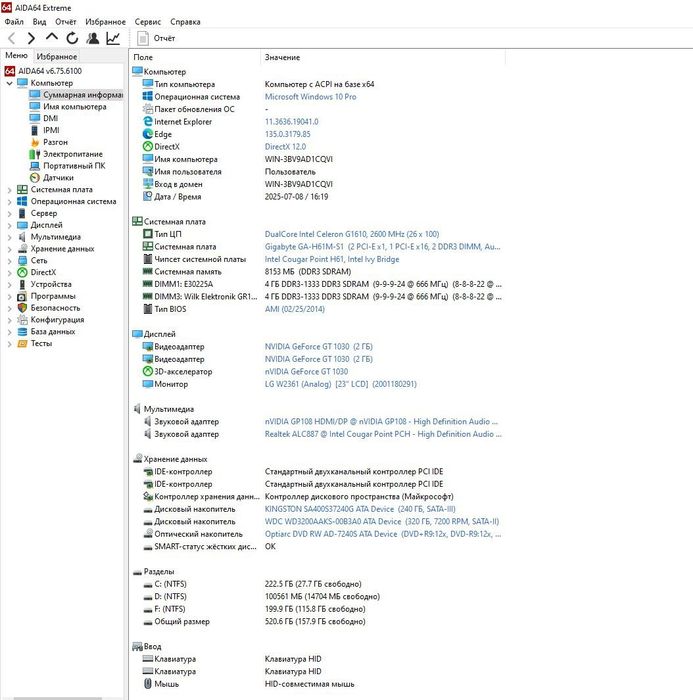Screen dimensions: 693x700
Task: Expand the Мультимедиа tree node
Action: click(9, 237)
